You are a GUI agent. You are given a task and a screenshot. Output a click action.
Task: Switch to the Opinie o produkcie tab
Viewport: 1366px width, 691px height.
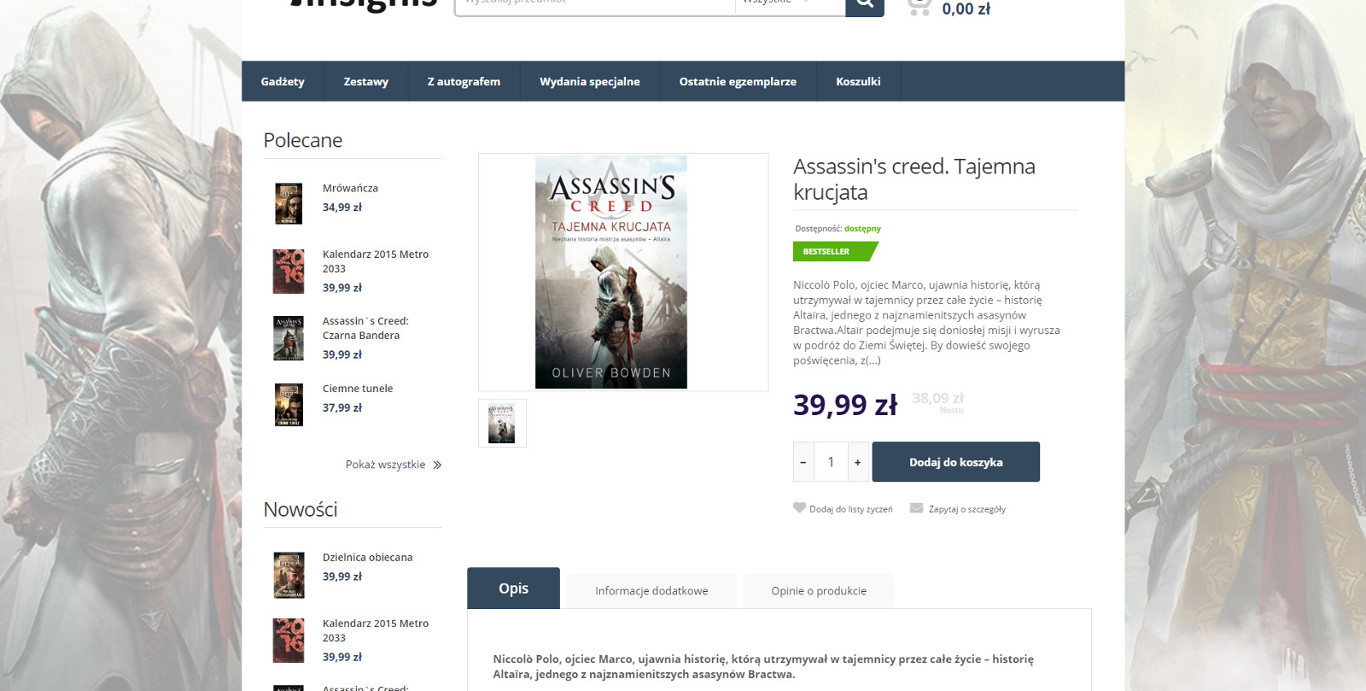click(819, 591)
